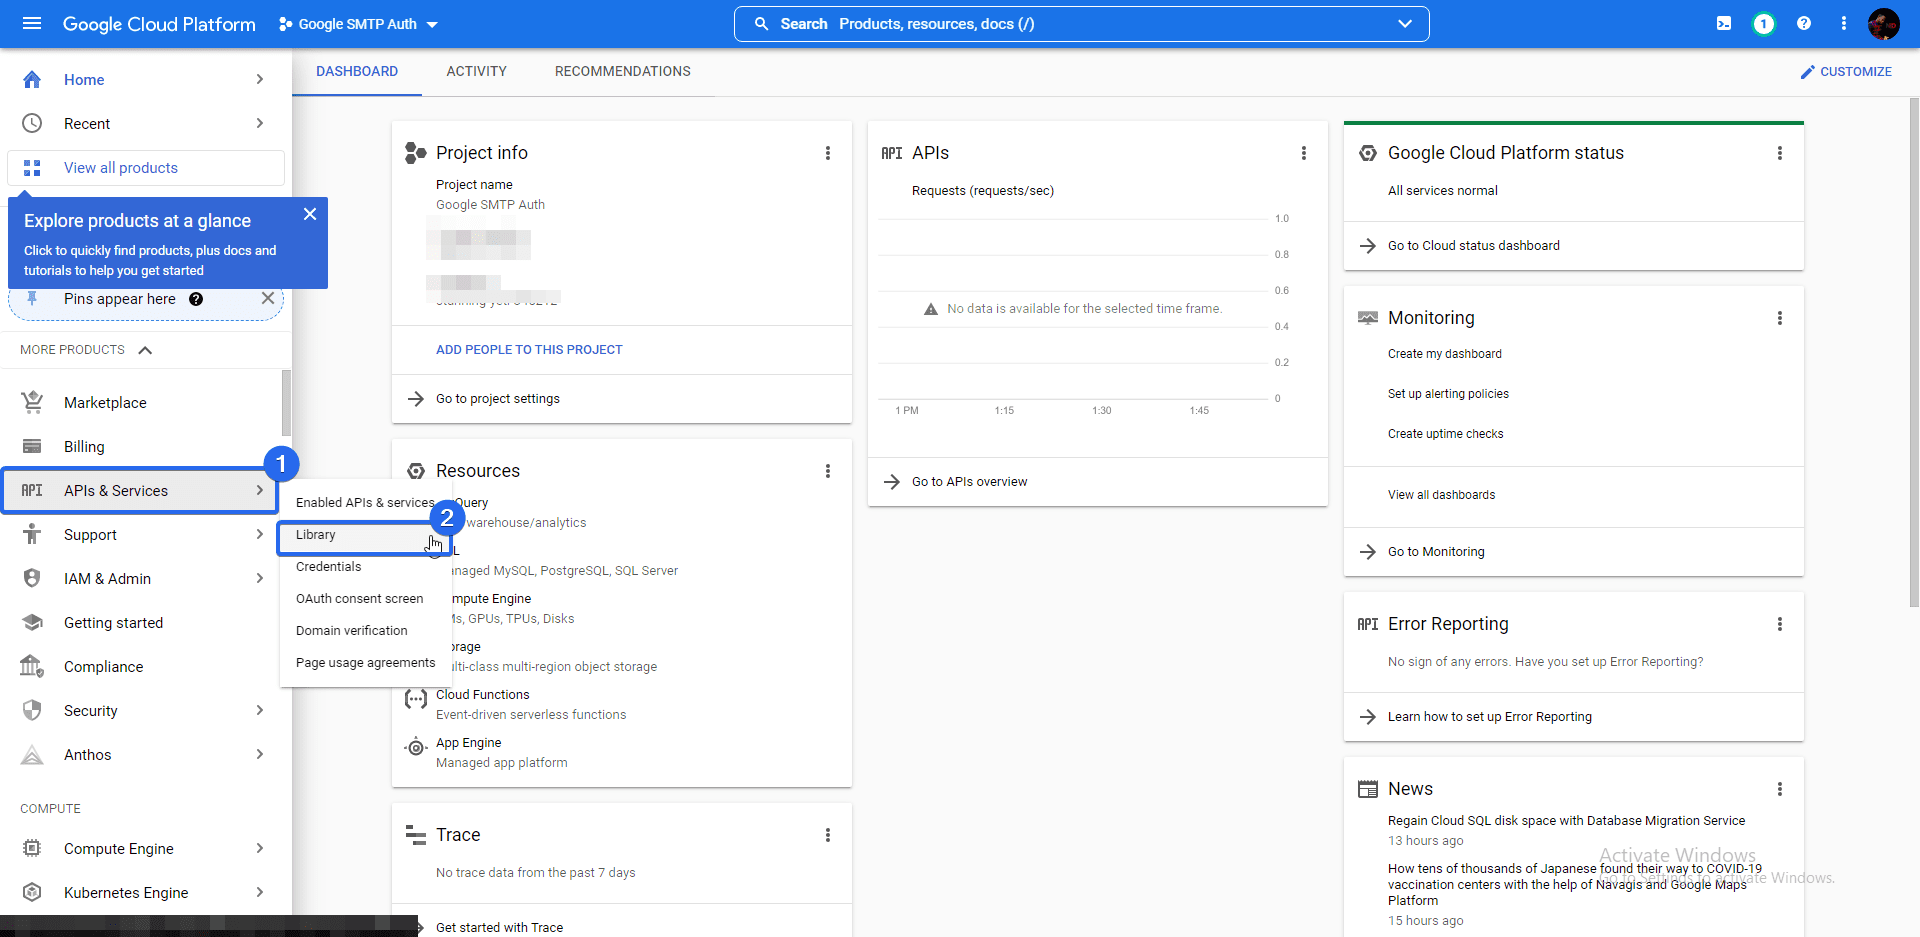Close the Explore products tooltip
1920x937 pixels.
(310, 214)
